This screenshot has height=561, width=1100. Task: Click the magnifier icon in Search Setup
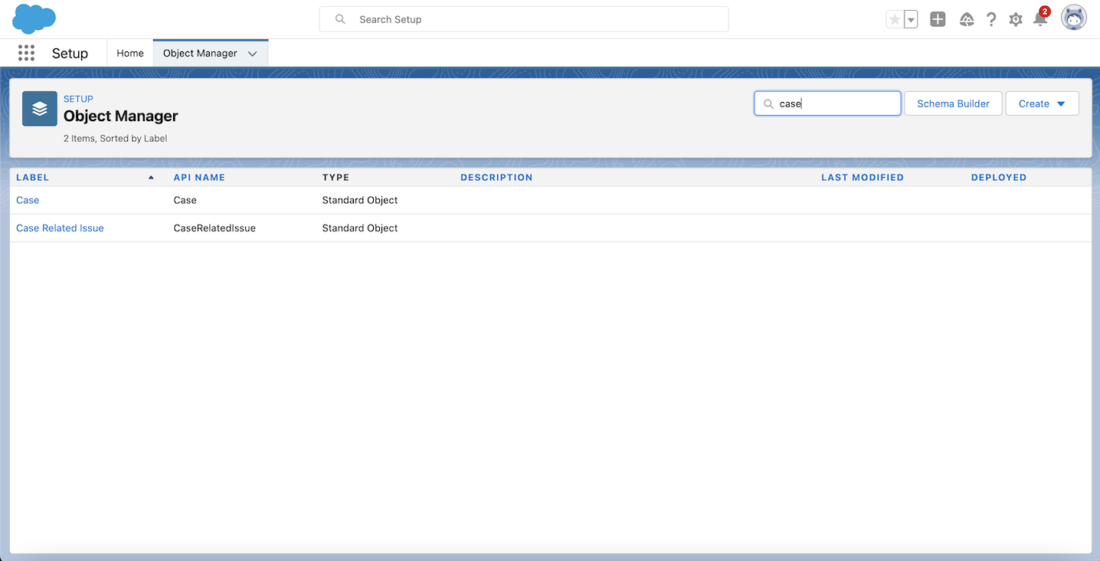point(340,20)
